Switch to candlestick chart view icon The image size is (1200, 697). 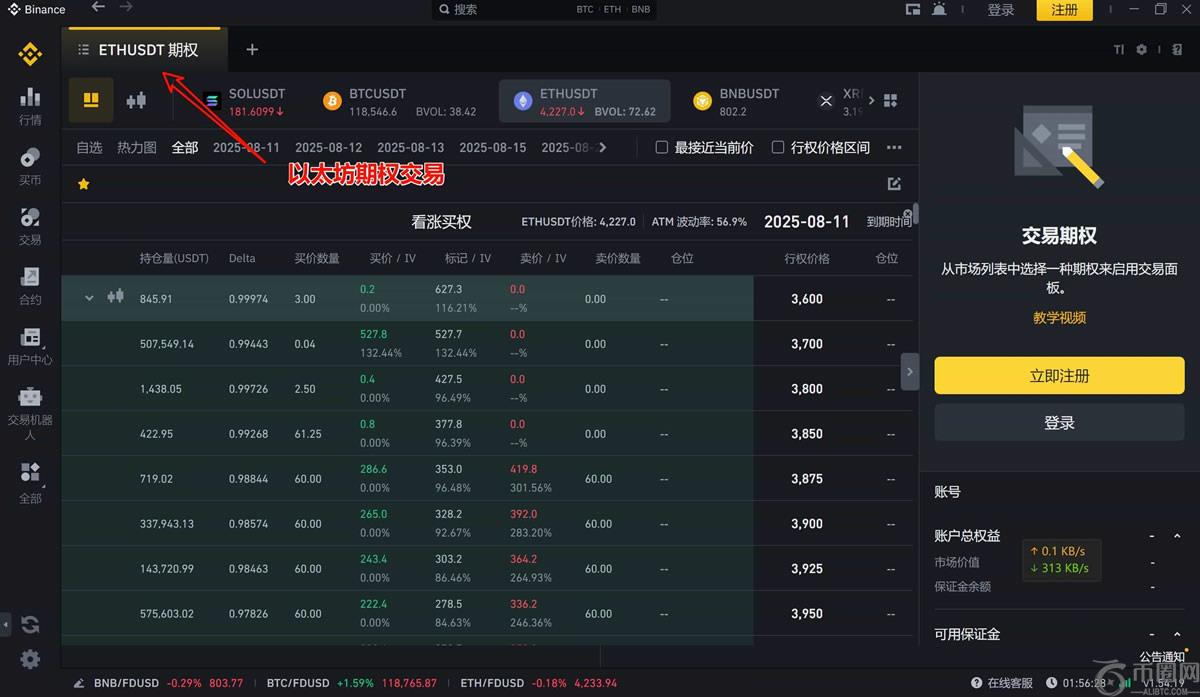click(x=136, y=100)
